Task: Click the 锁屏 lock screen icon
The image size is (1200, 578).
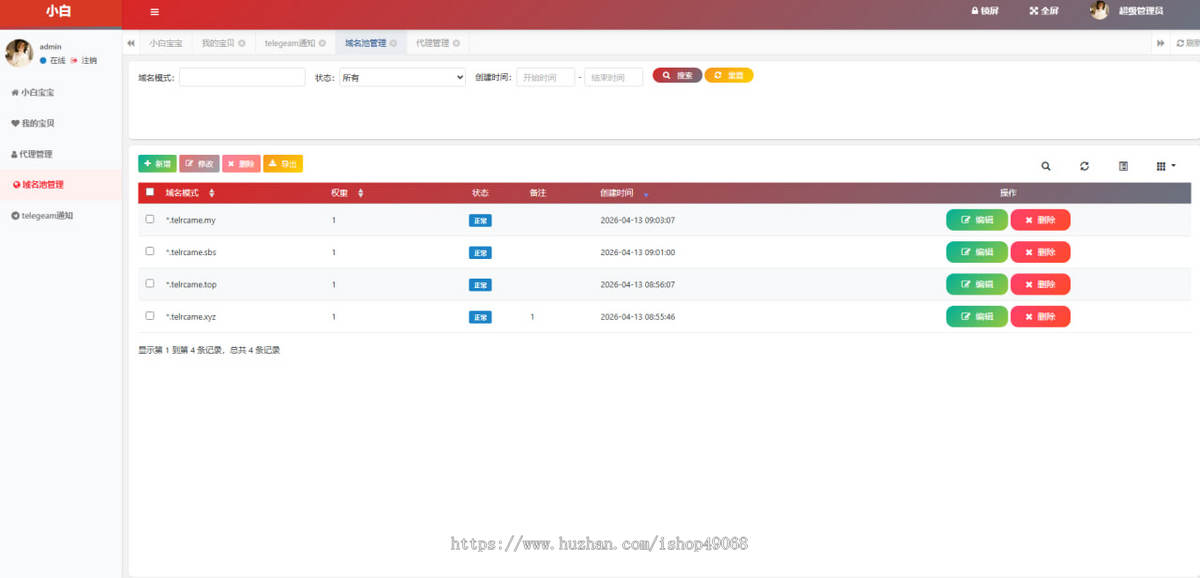Action: tap(985, 11)
